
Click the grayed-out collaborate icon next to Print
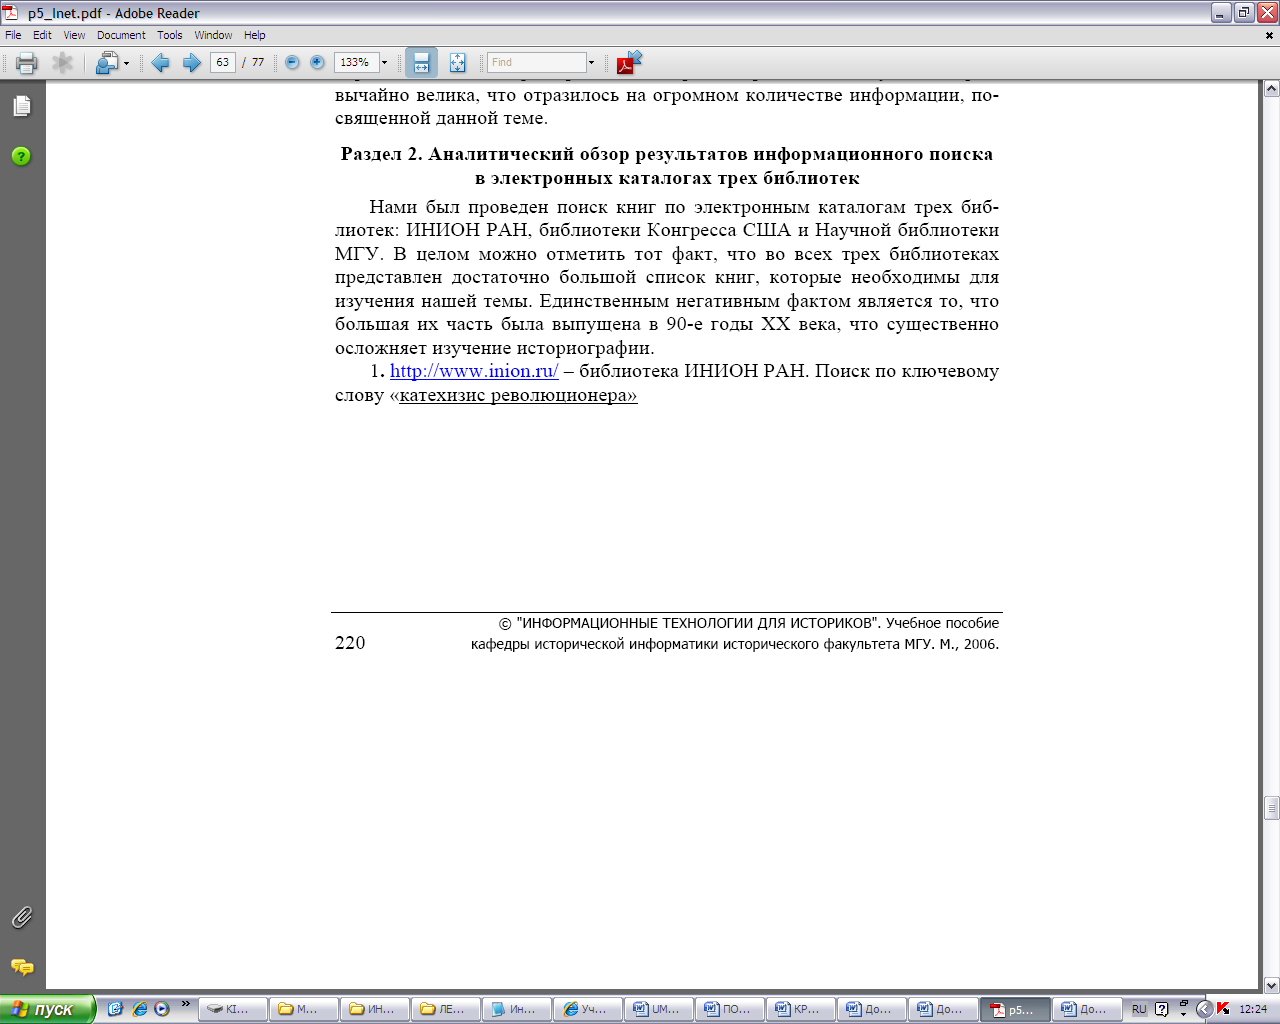pos(63,63)
